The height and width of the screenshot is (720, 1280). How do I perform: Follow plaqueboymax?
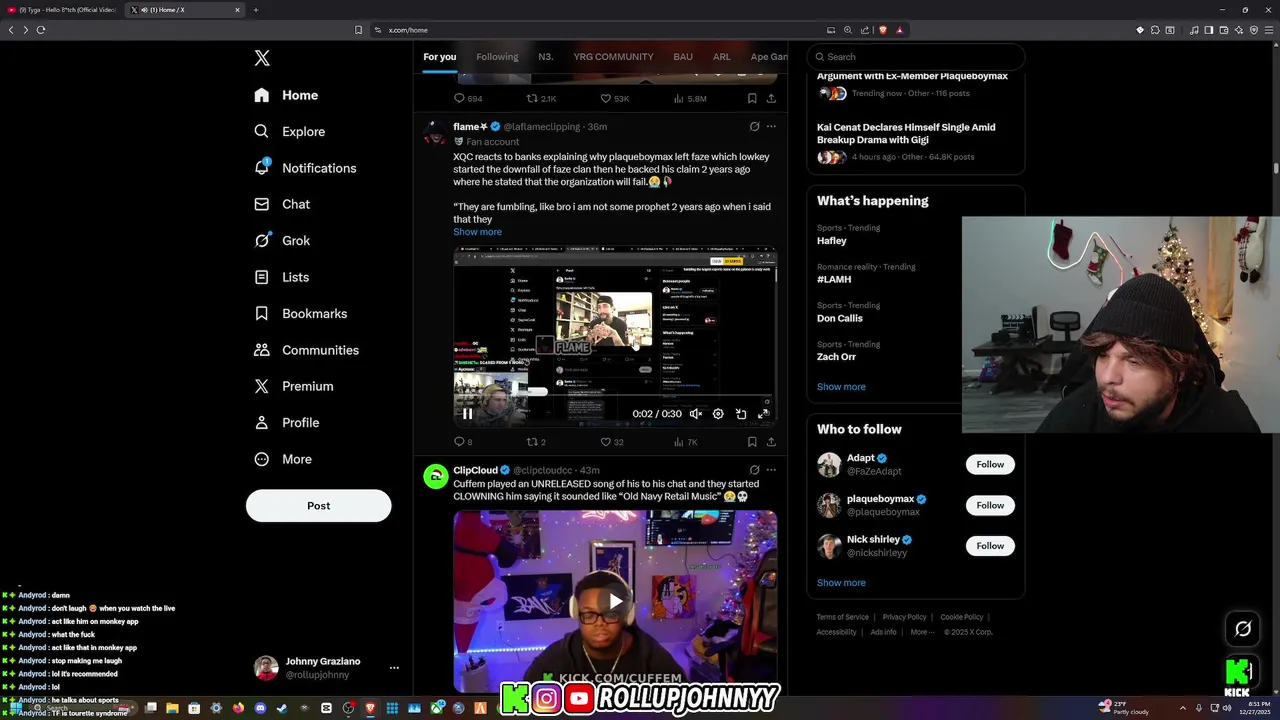point(990,505)
